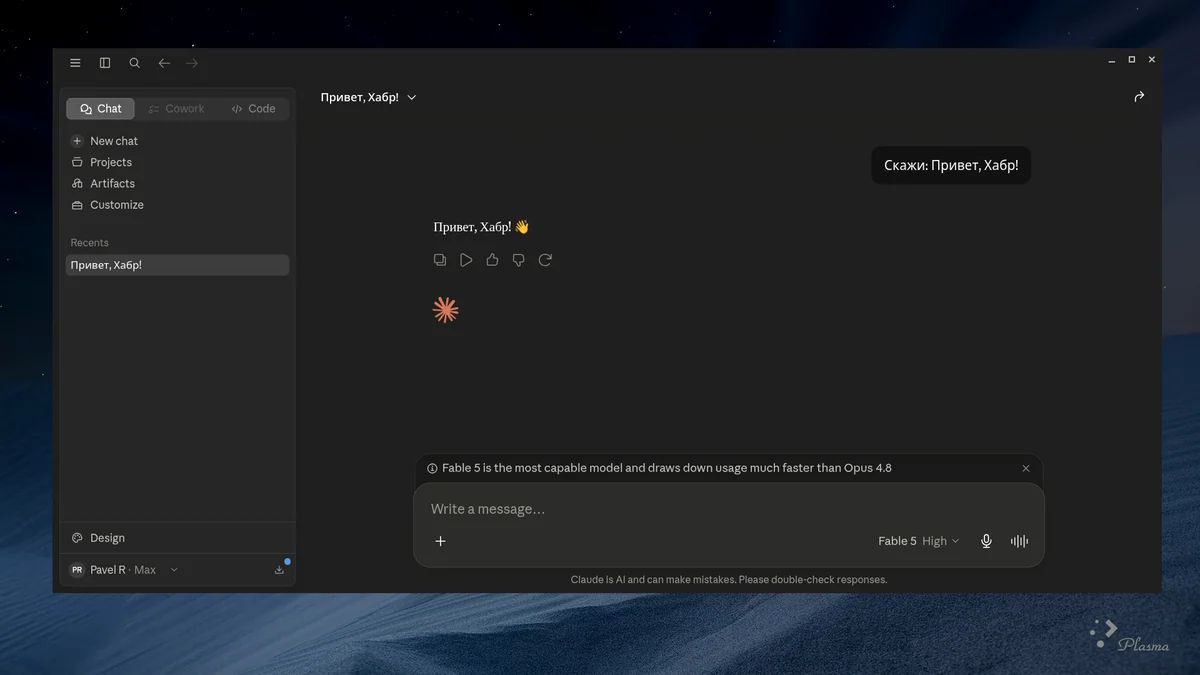Expand the chat title Привет, Хабр! dropdown

point(368,97)
